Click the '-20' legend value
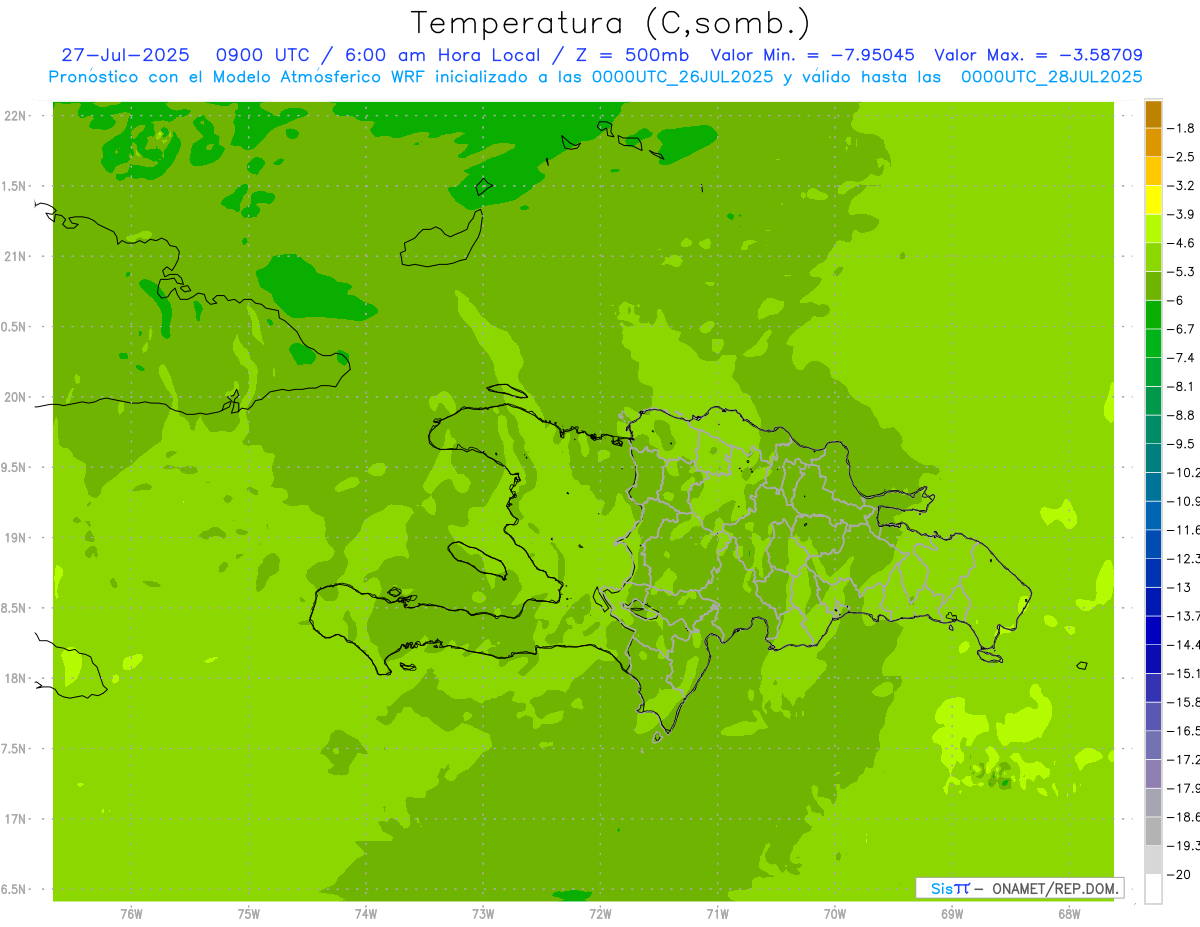The height and width of the screenshot is (927, 1200). tap(1180, 874)
